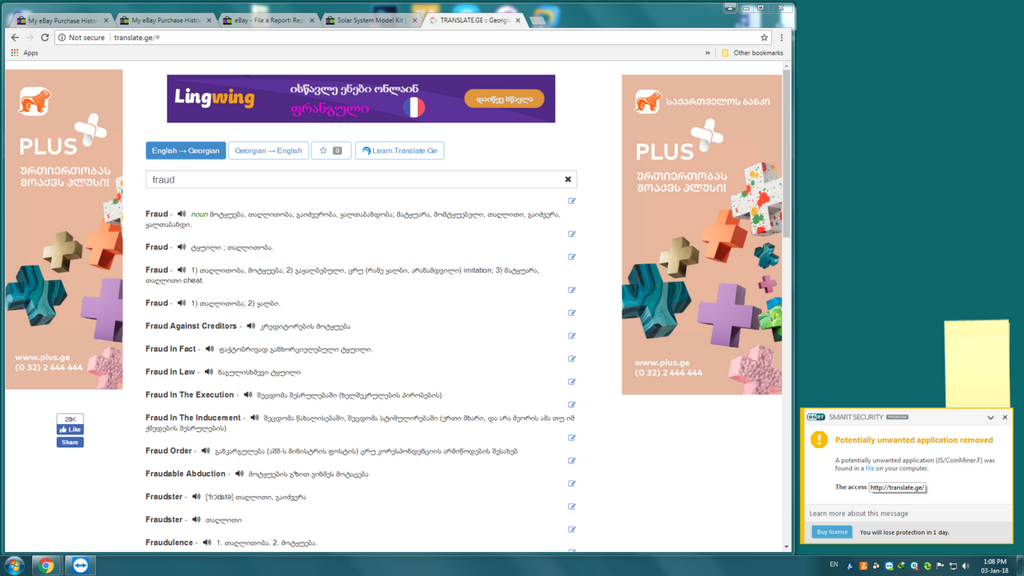Click the Lingwing banner orange button
Viewport: 1024px width, 576px height.
pyautogui.click(x=504, y=99)
